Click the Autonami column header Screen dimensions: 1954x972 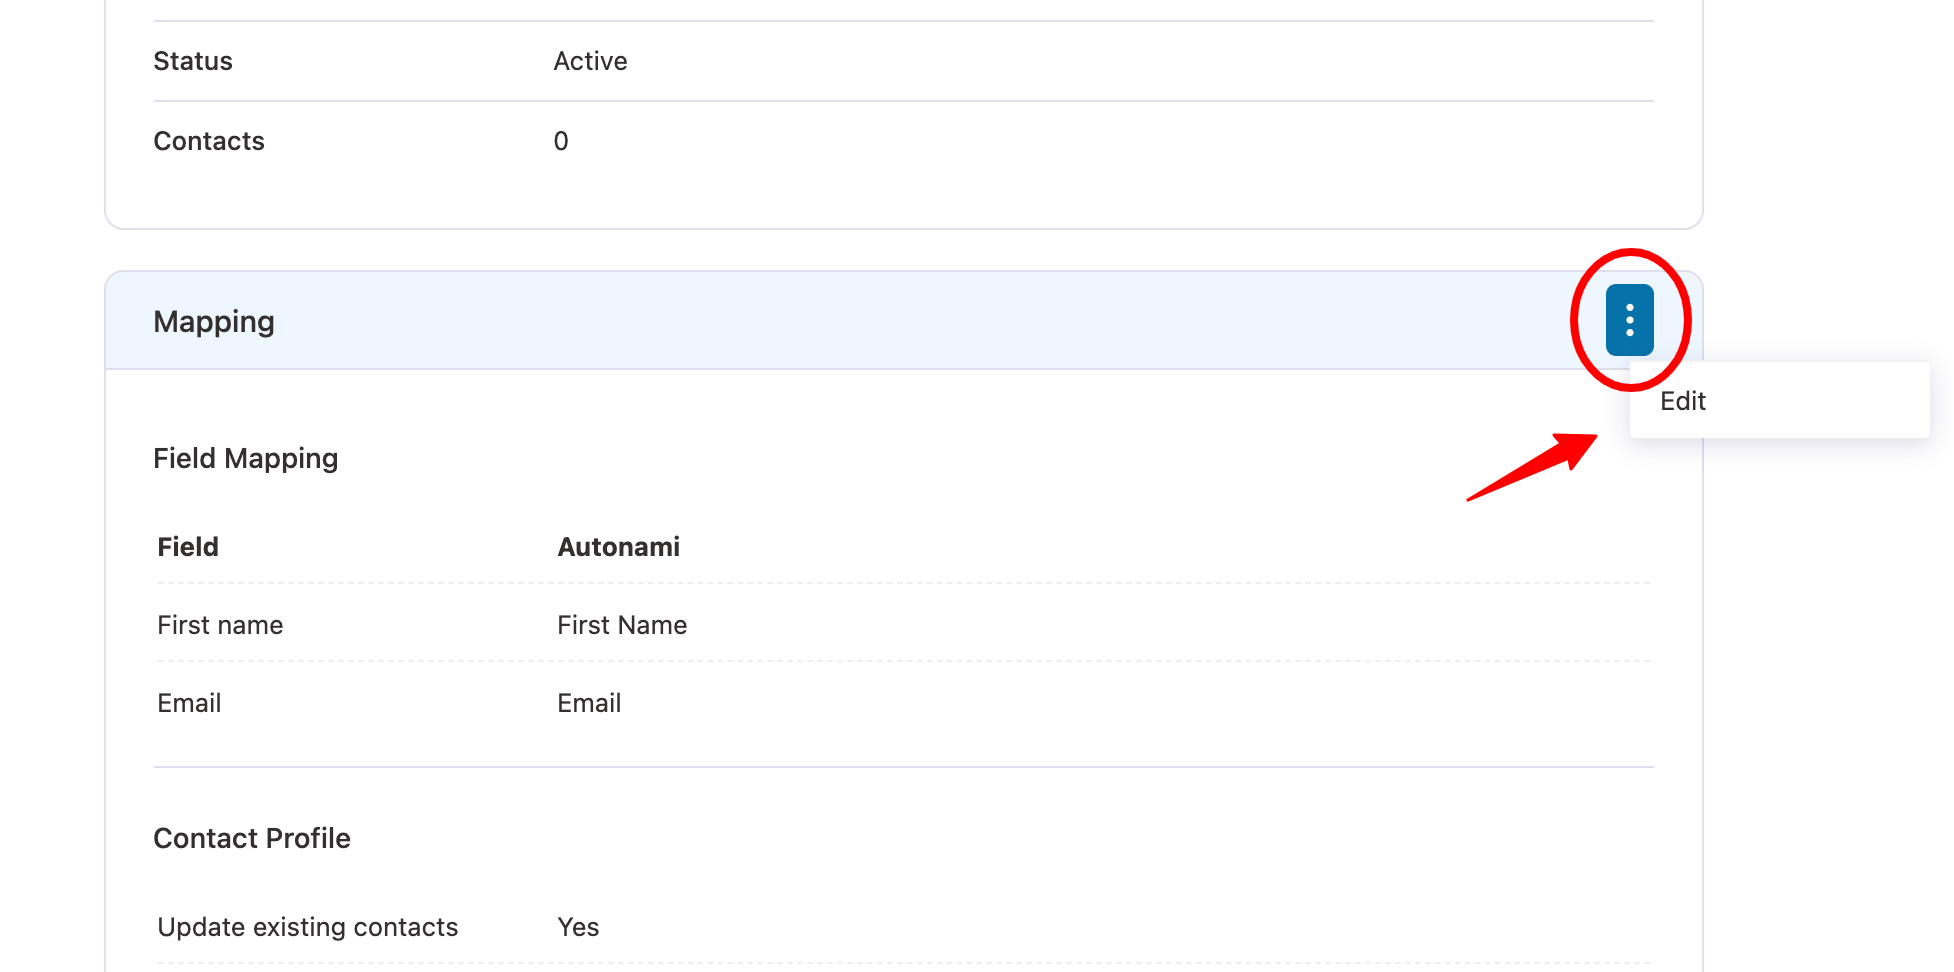[x=618, y=546]
